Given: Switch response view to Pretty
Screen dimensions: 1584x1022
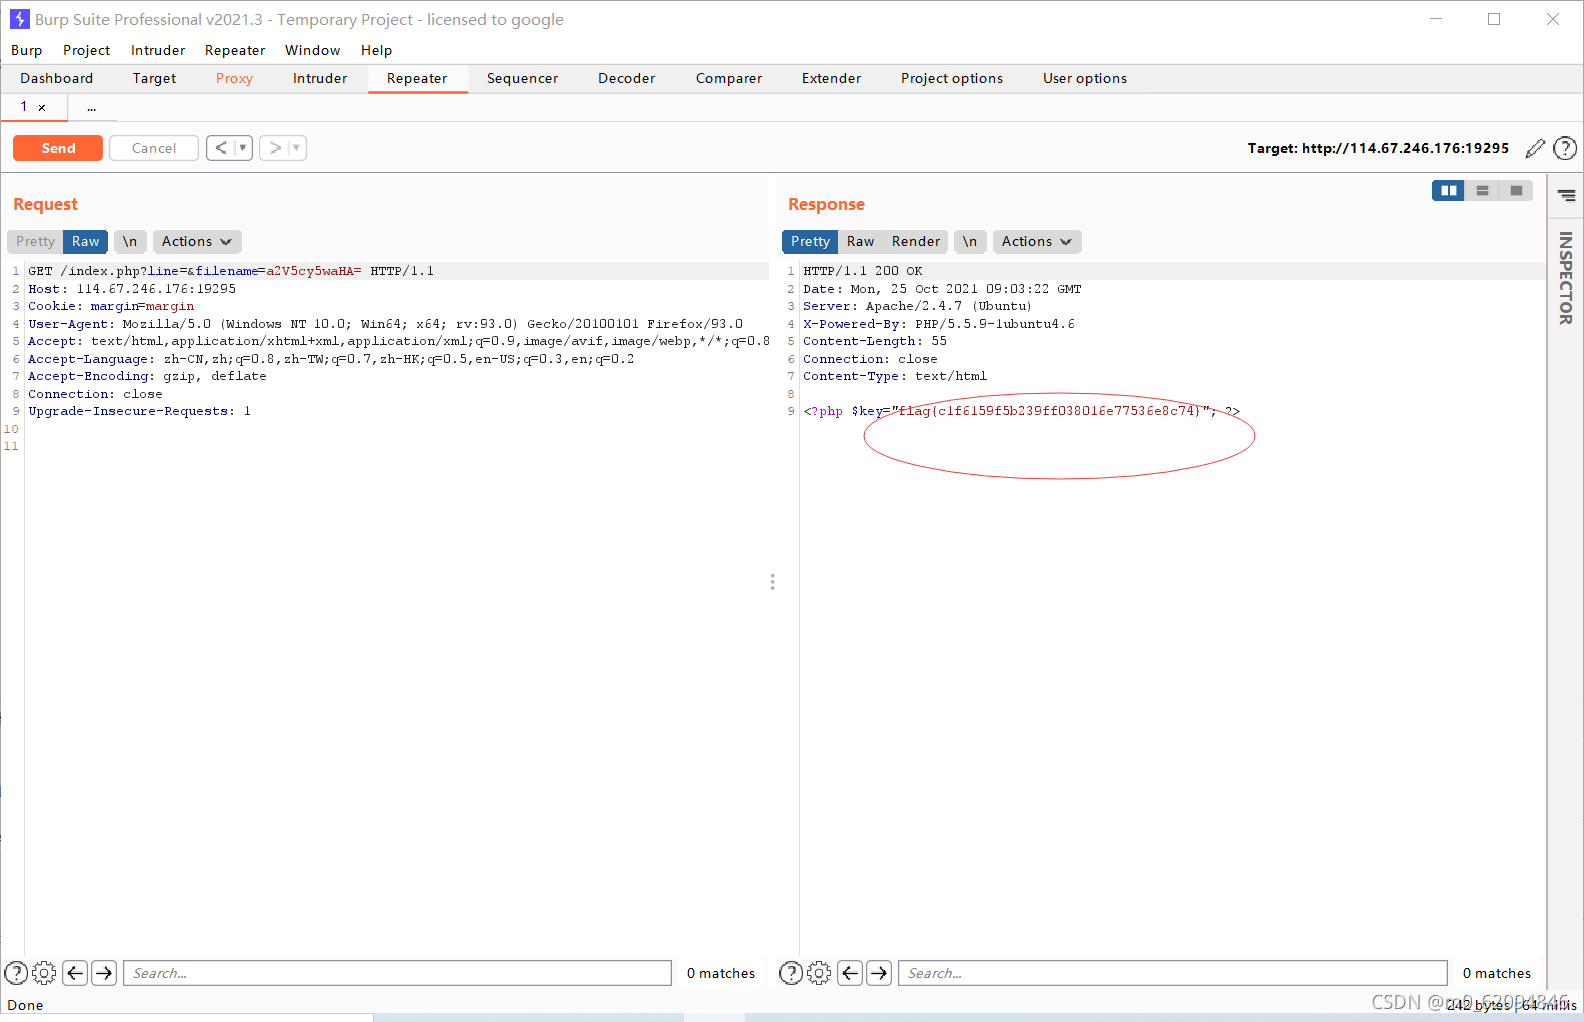Looking at the screenshot, I should (810, 241).
